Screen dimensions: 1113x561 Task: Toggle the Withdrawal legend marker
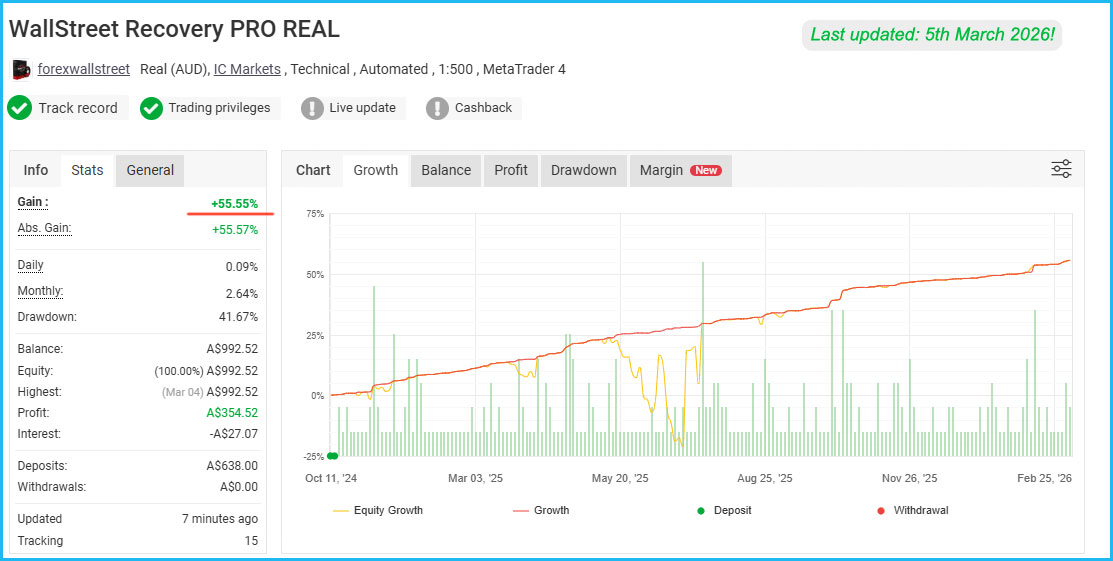tap(912, 510)
